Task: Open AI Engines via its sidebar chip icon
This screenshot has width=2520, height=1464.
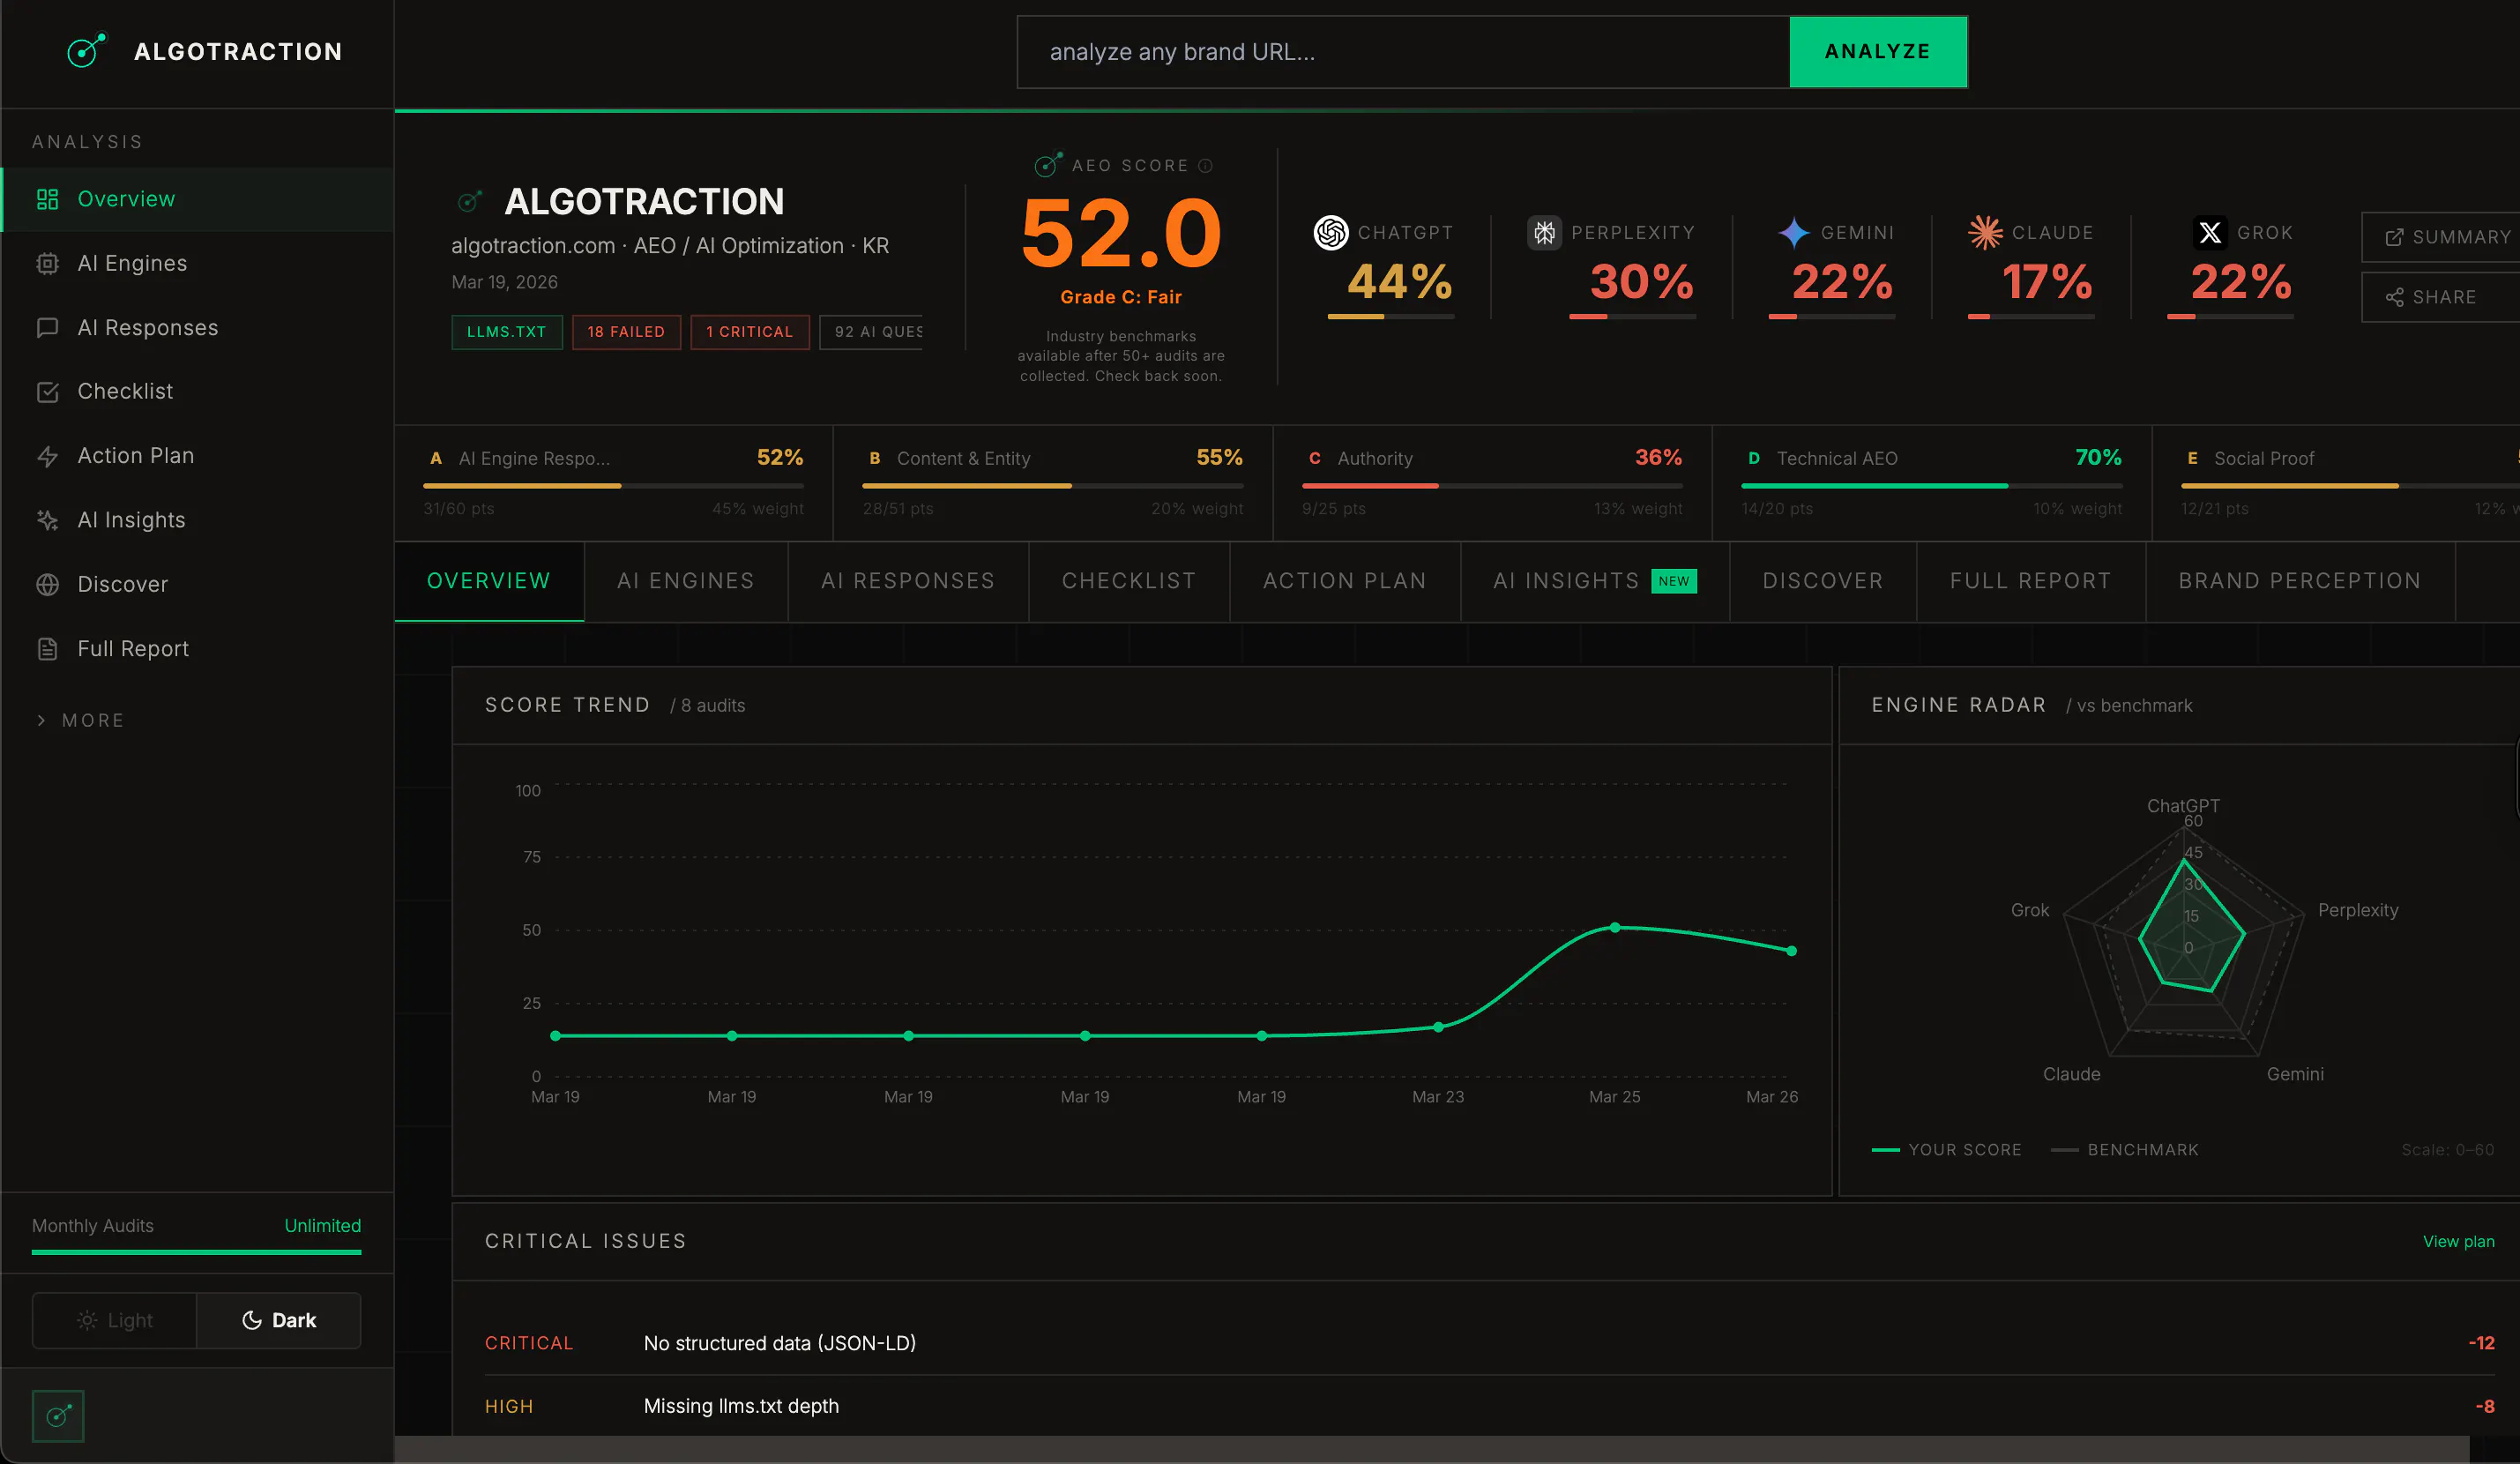Action: point(47,263)
